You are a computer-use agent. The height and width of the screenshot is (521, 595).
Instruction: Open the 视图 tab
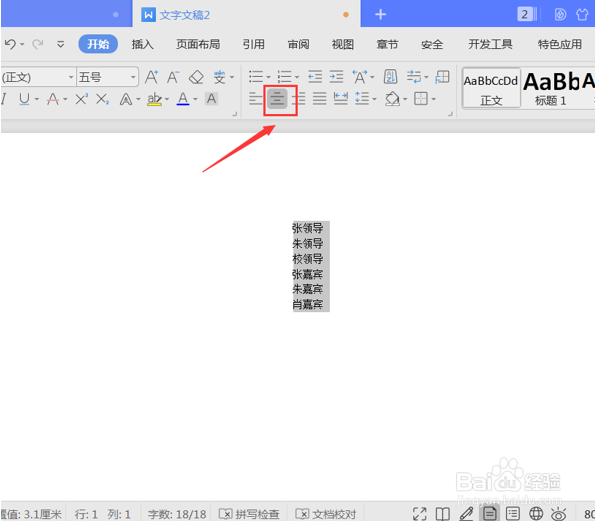[x=343, y=44]
